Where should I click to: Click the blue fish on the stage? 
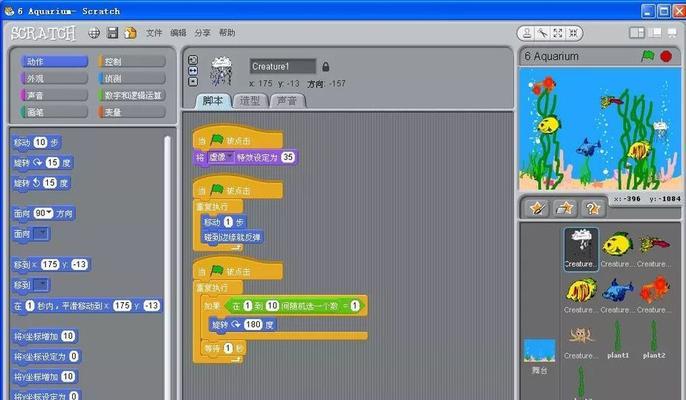click(588, 147)
